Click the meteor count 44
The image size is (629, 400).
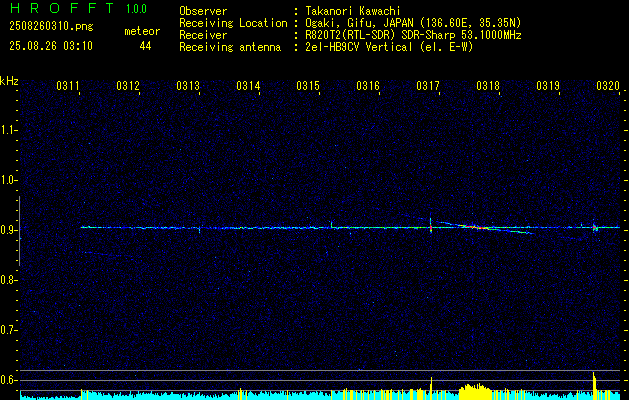(x=145, y=46)
